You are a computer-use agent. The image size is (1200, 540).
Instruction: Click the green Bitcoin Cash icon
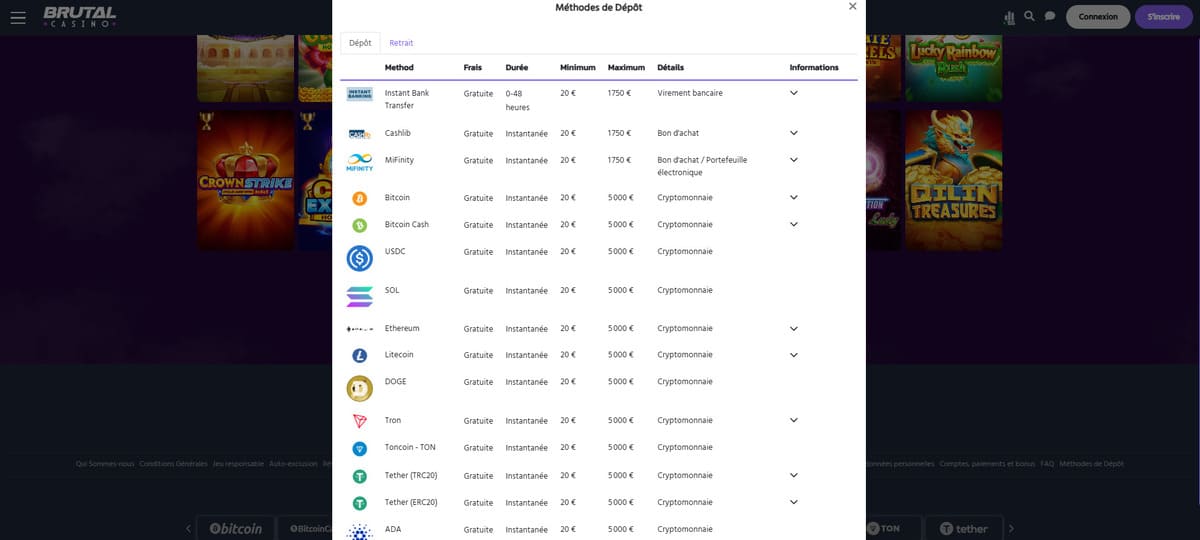360,226
